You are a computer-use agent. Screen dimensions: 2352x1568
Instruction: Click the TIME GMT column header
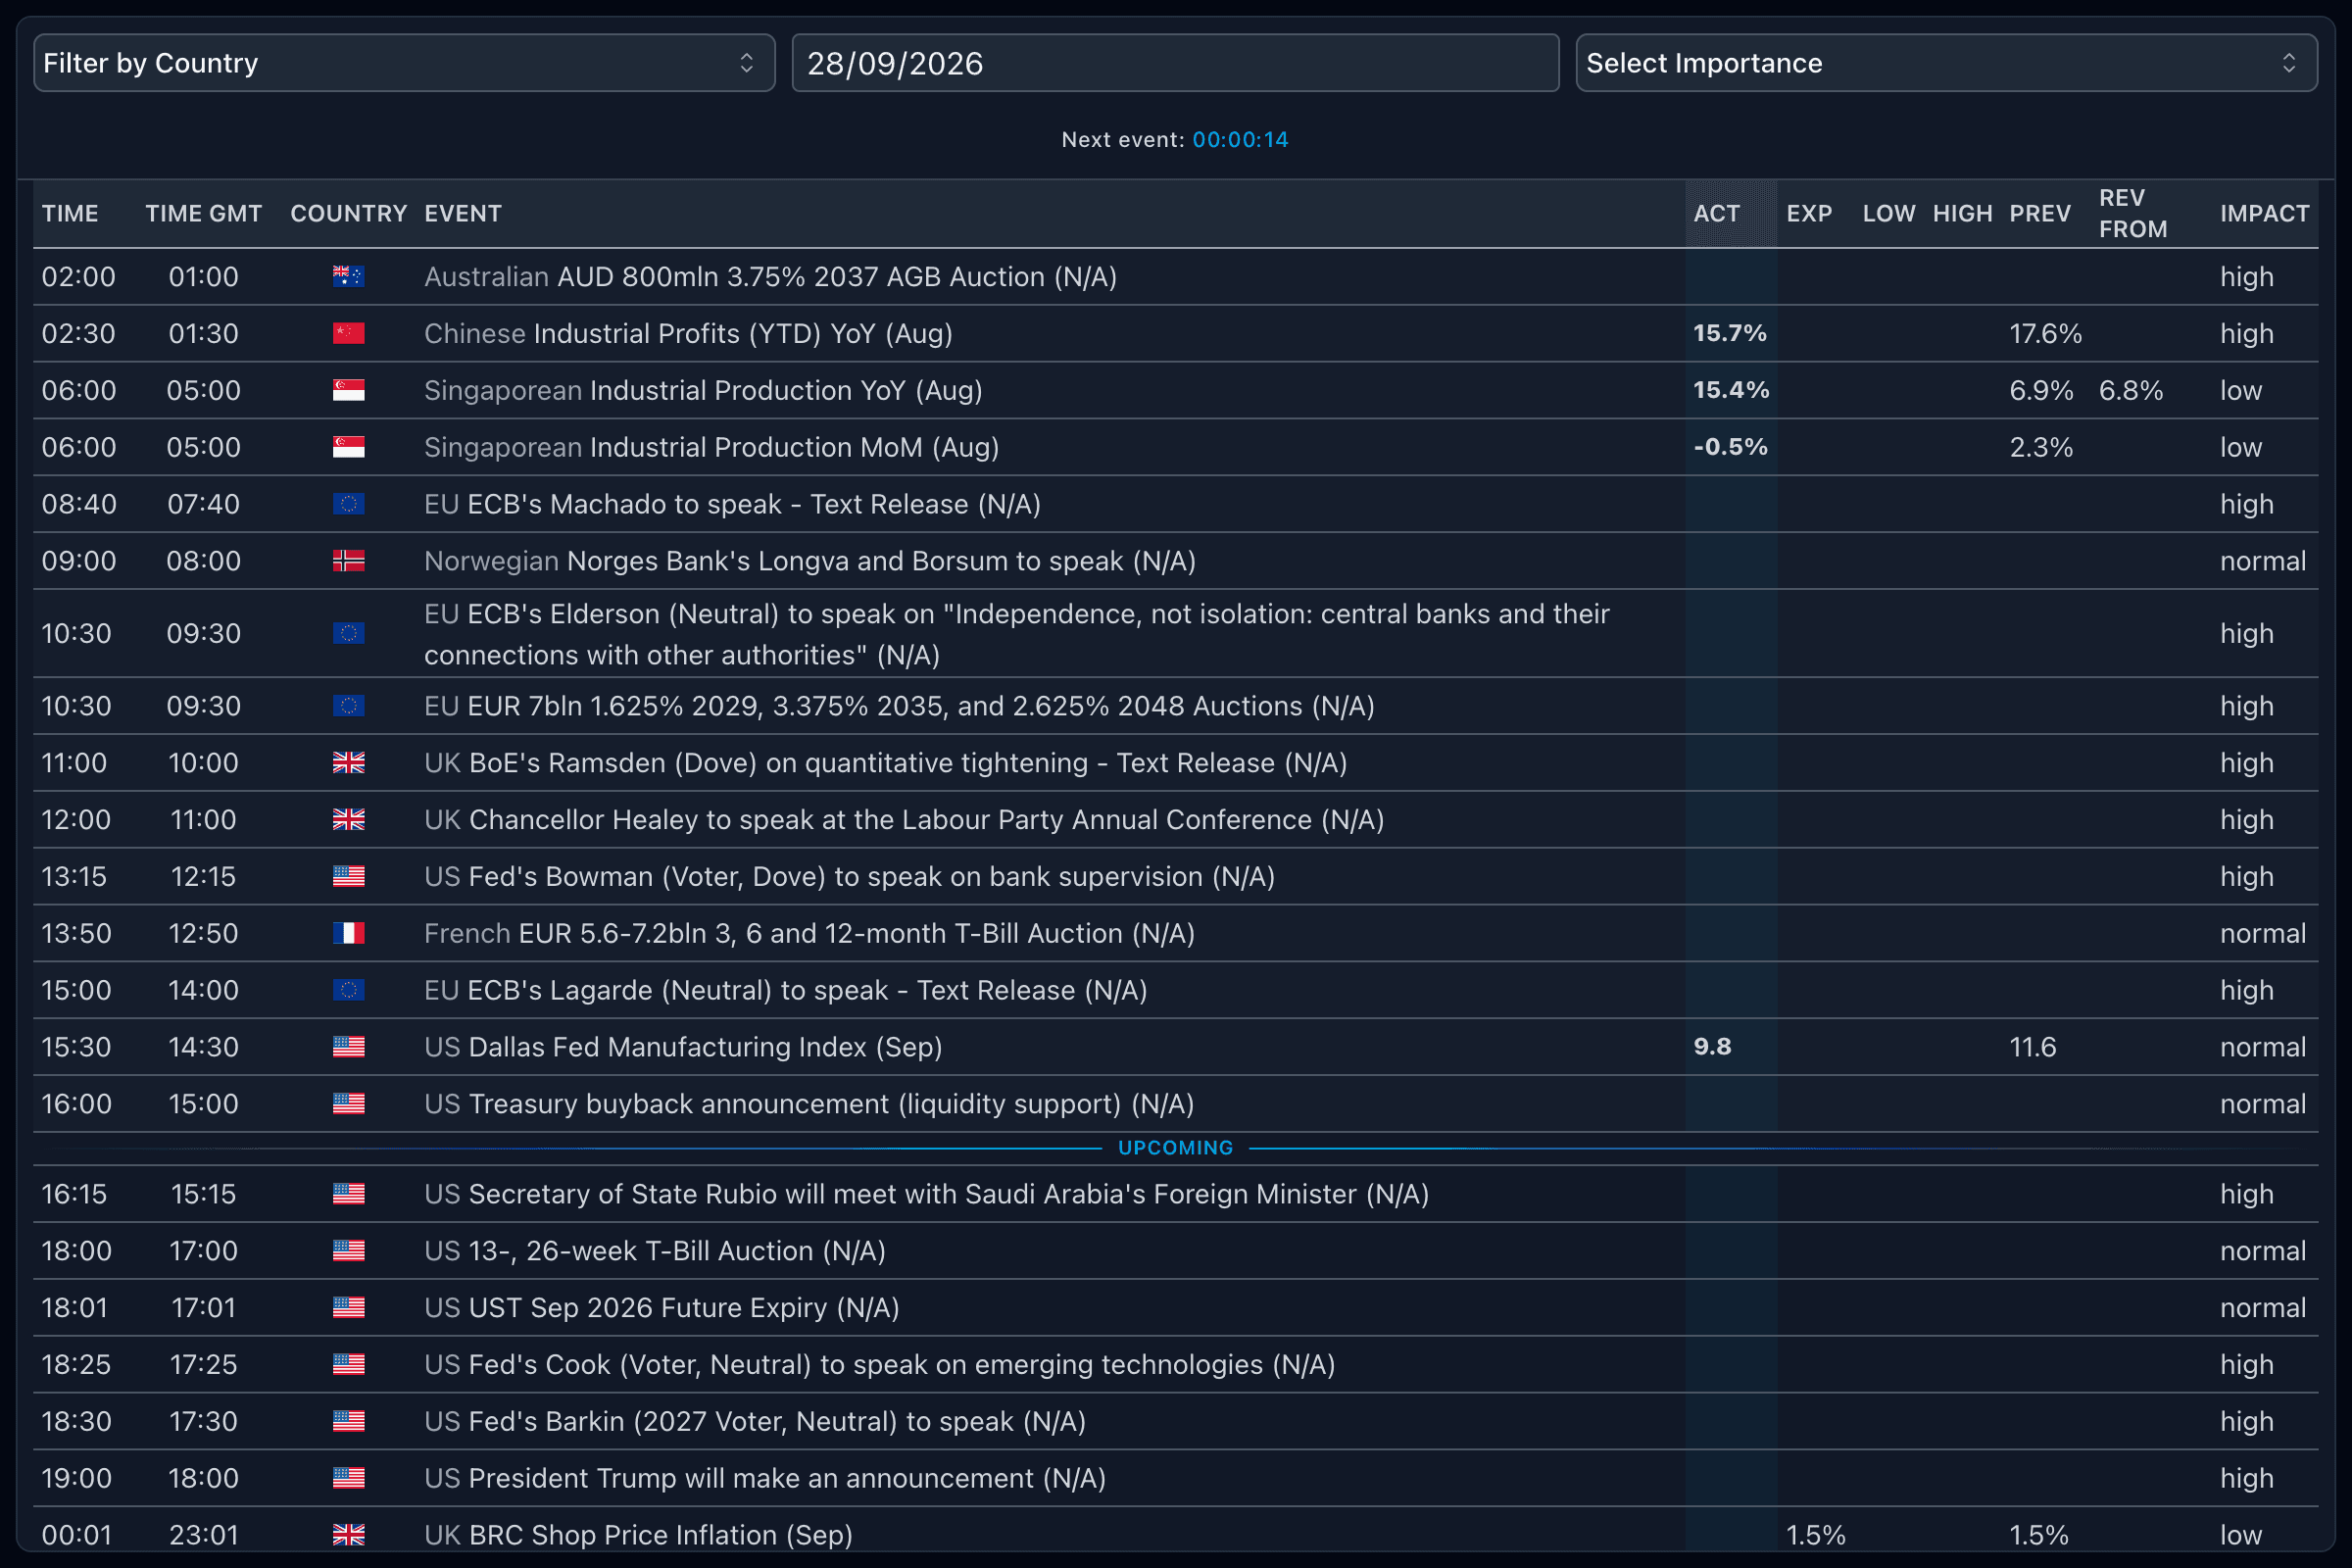pos(204,214)
